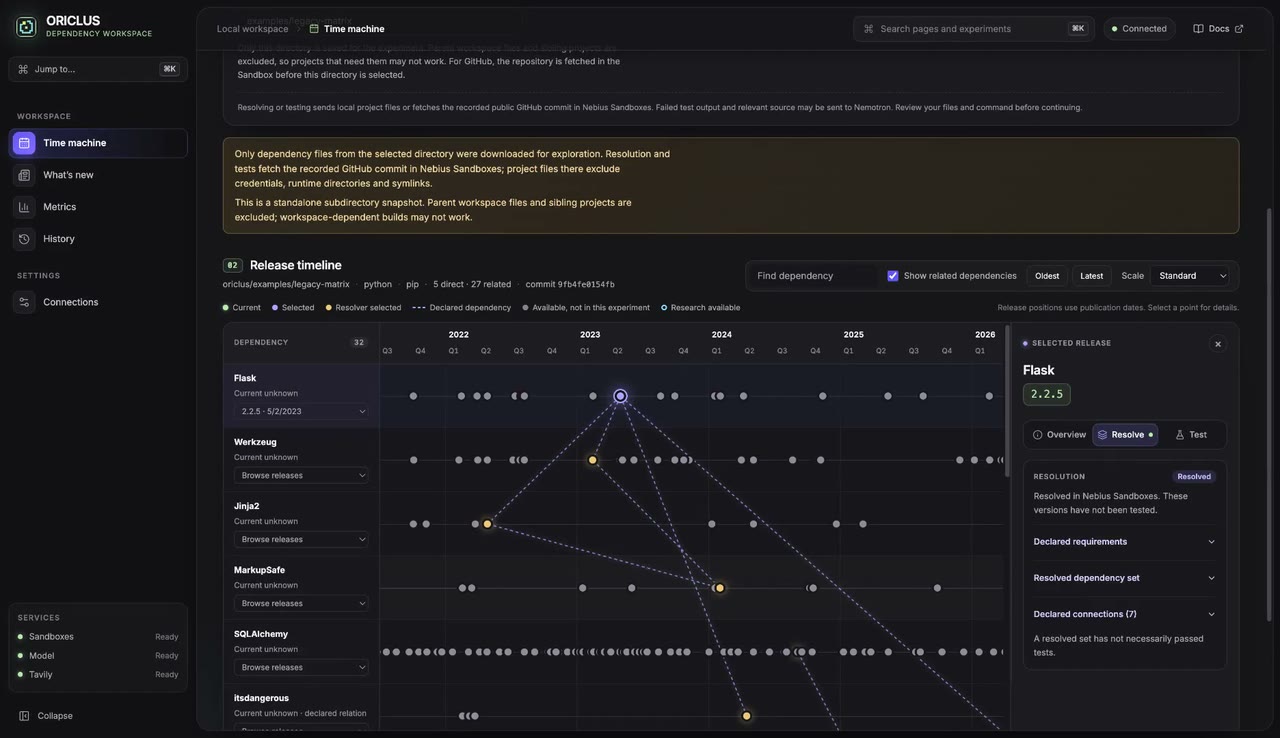Click the Tavily service status row

(98, 675)
